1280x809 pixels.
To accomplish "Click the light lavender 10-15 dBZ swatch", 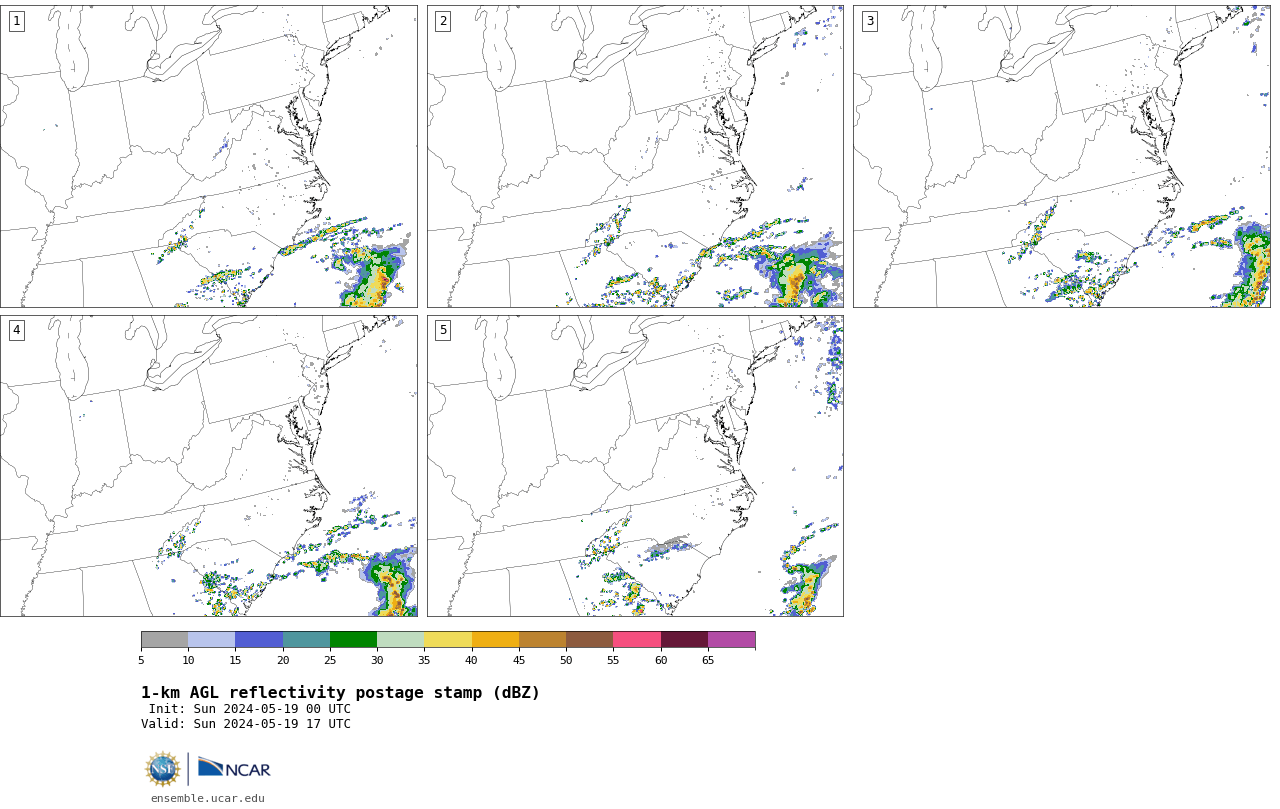I will point(211,640).
